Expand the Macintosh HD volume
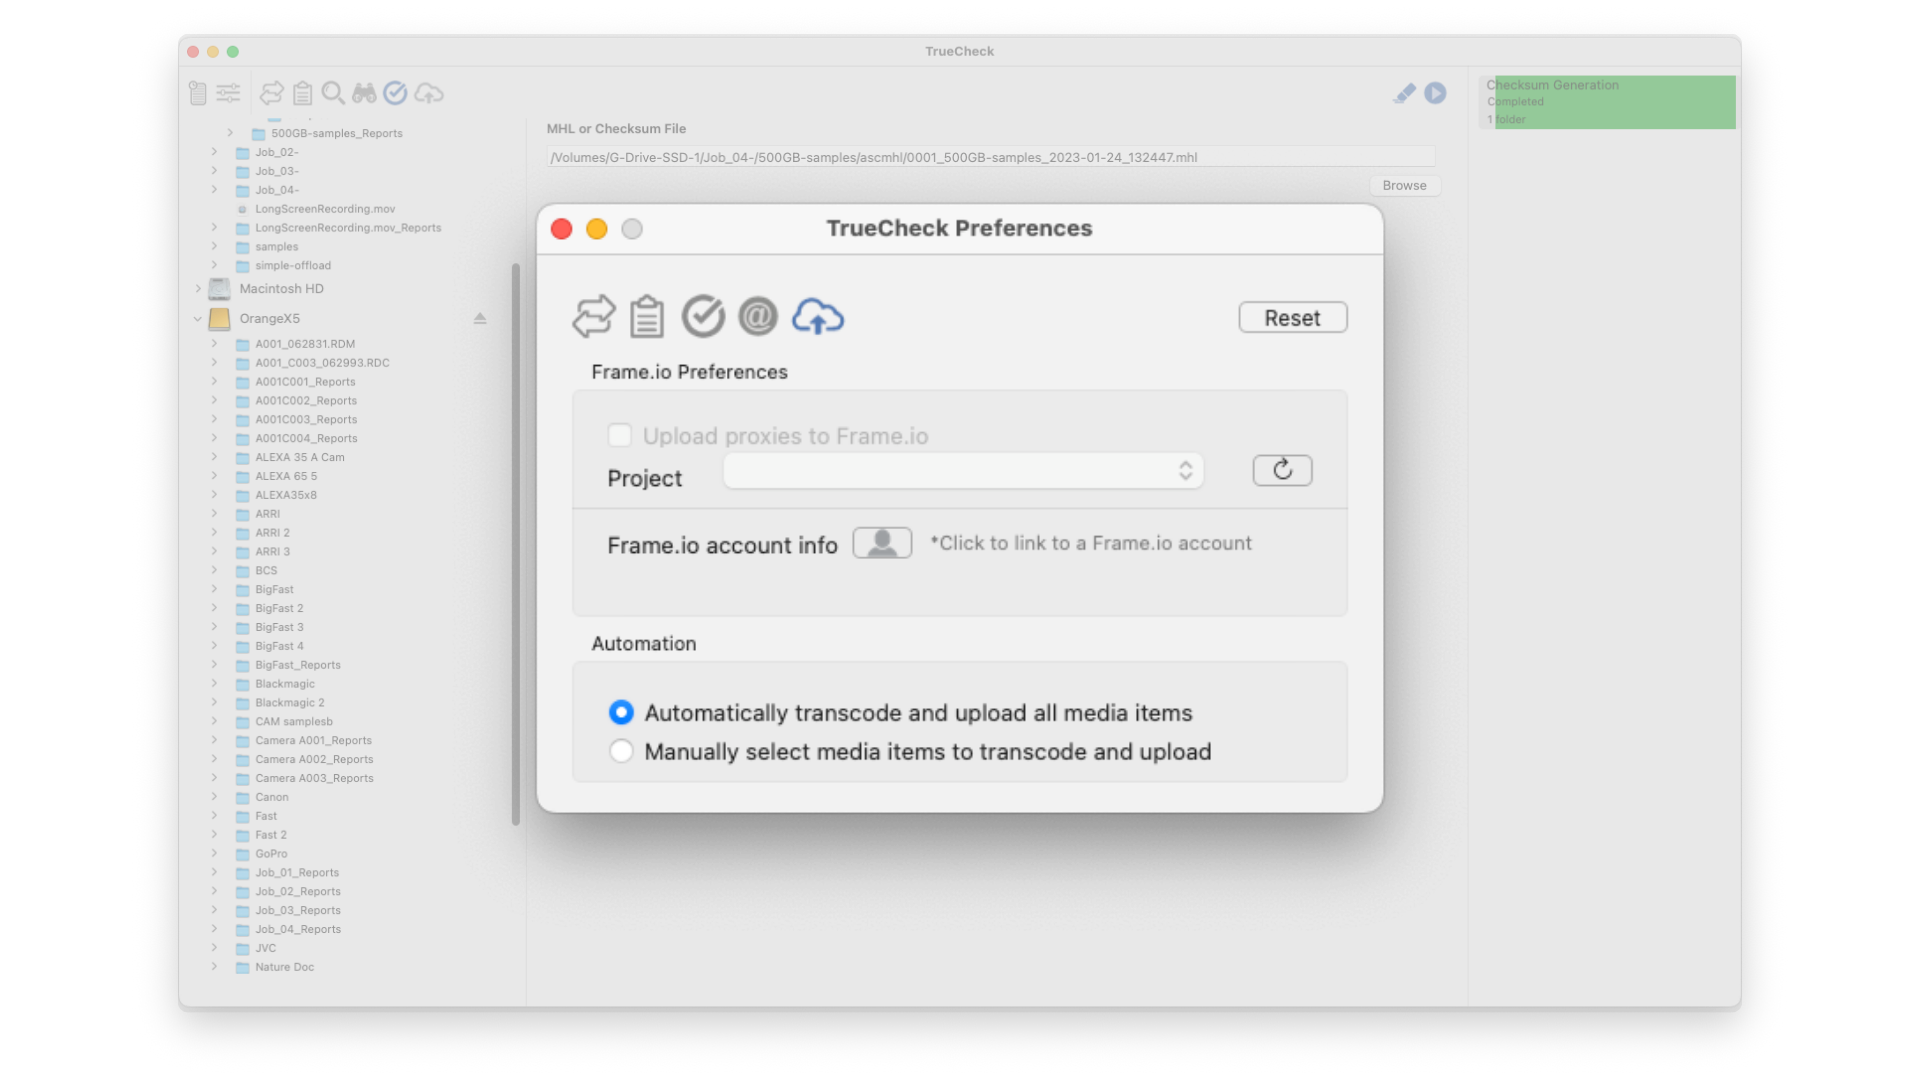This screenshot has height=1080, width=1920. tap(198, 289)
